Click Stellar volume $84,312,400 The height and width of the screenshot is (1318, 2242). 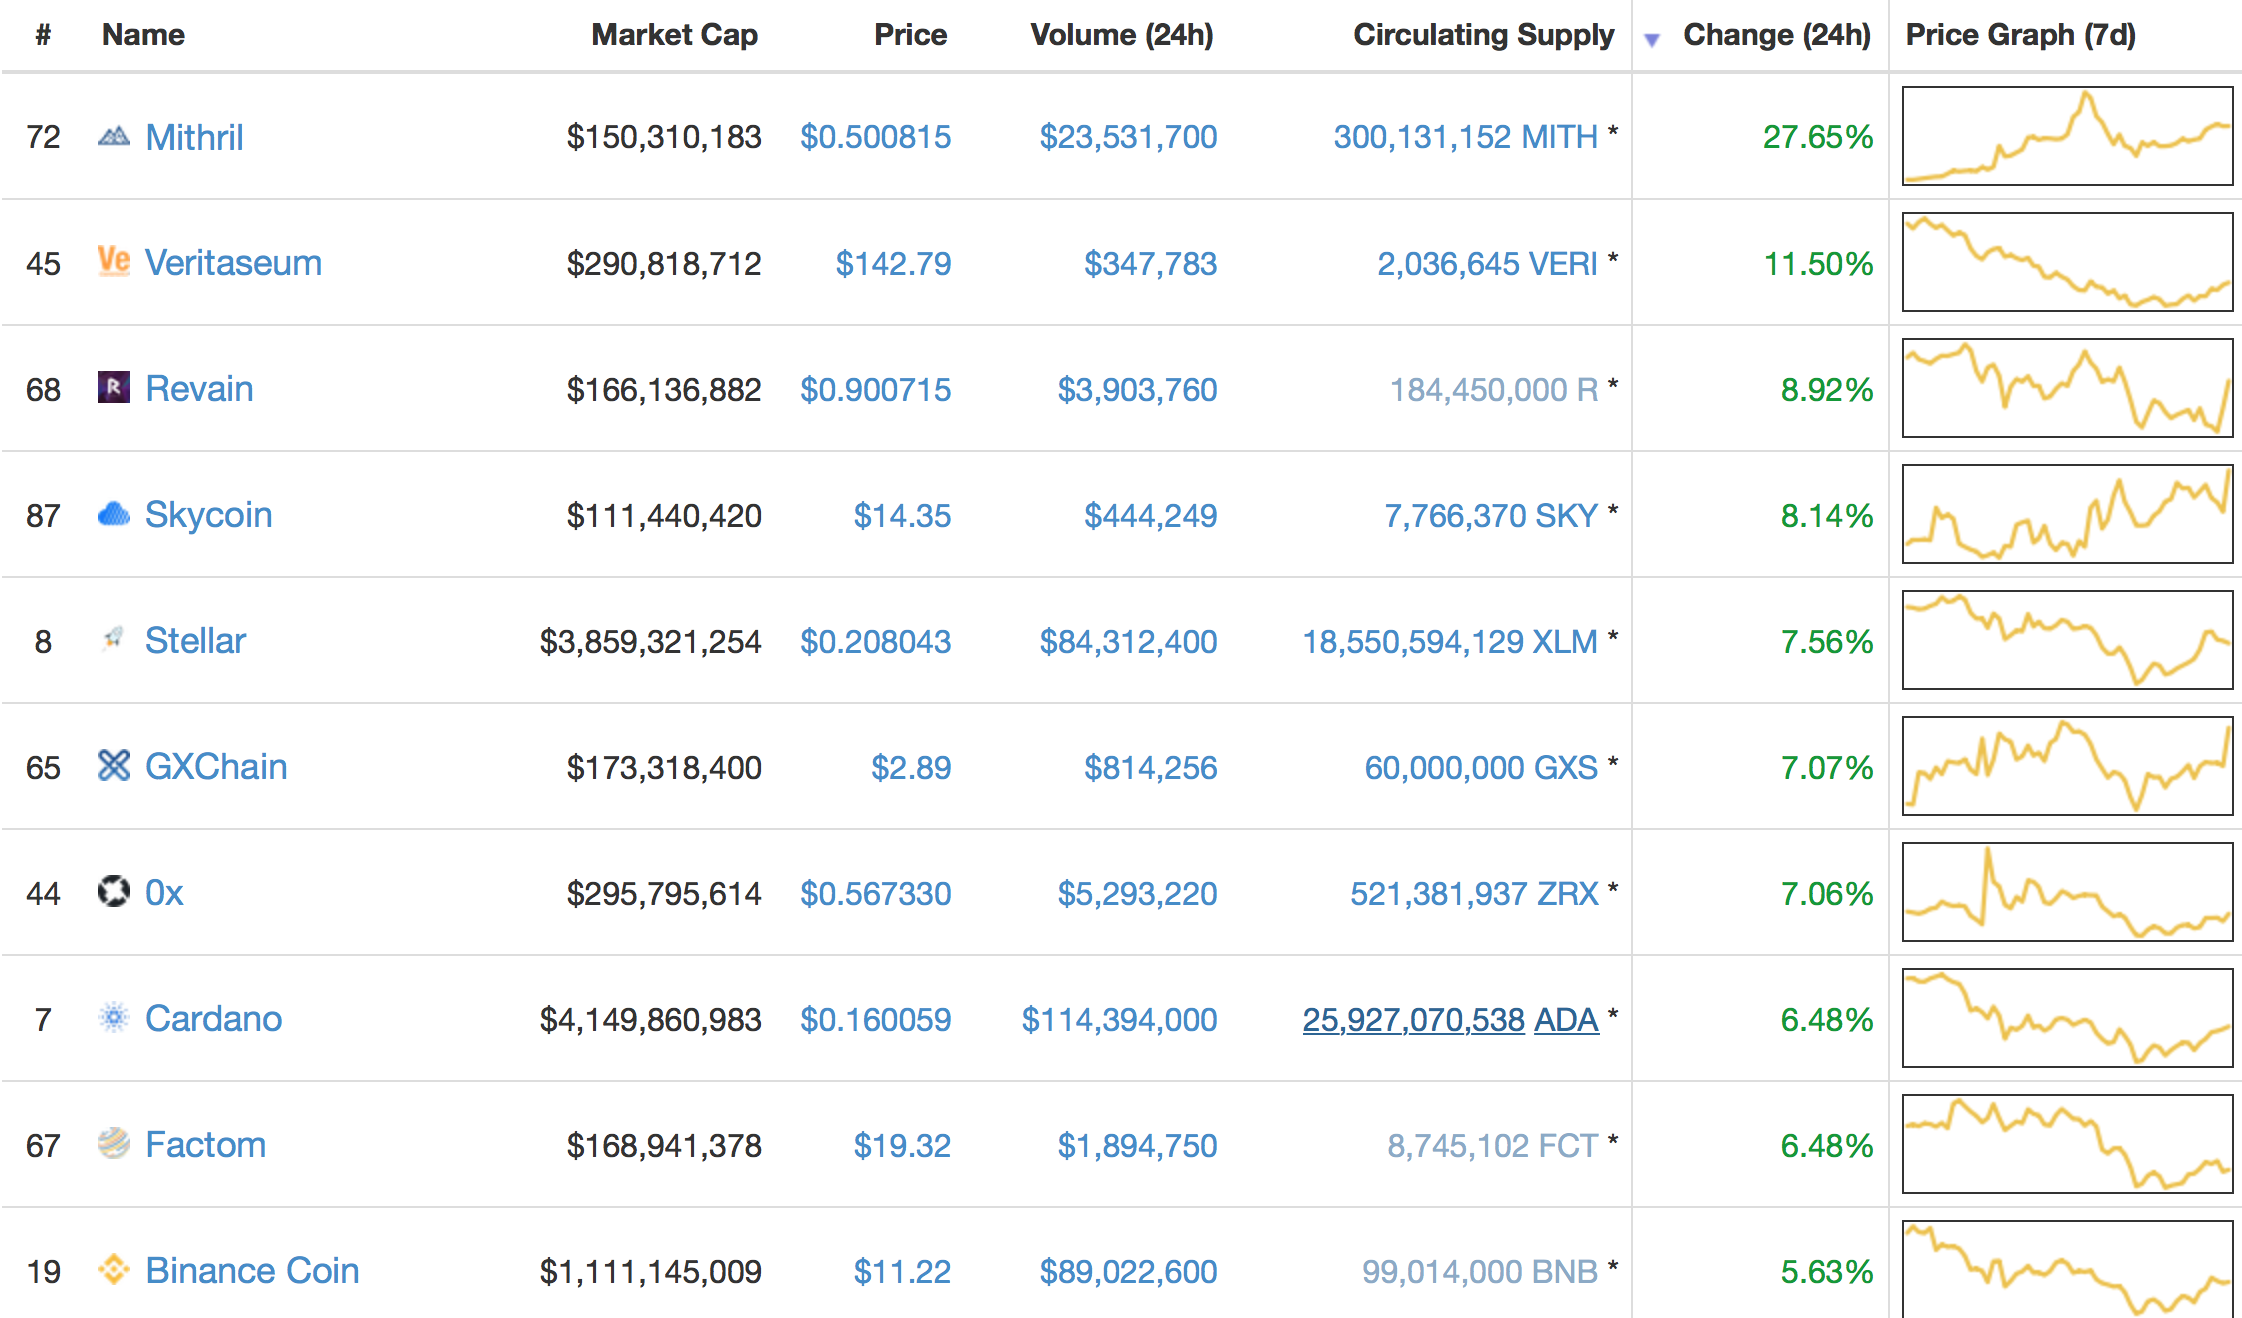1128,641
